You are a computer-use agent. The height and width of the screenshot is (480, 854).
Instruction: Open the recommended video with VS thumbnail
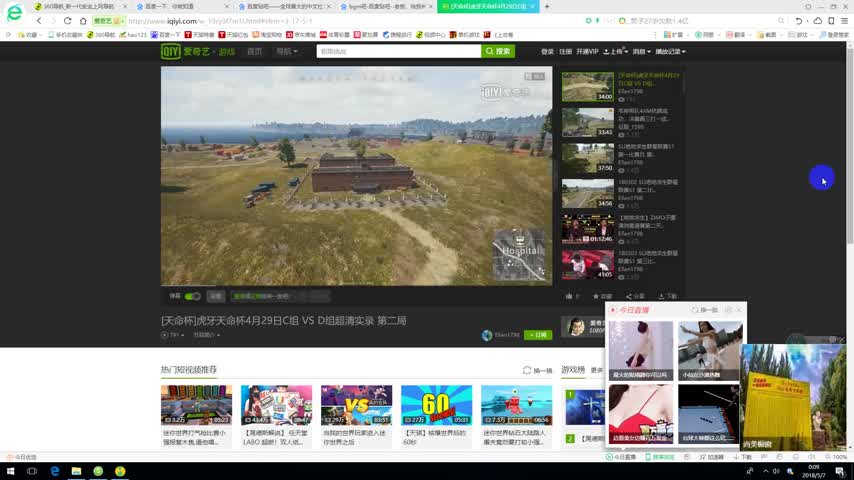pyautogui.click(x=356, y=405)
